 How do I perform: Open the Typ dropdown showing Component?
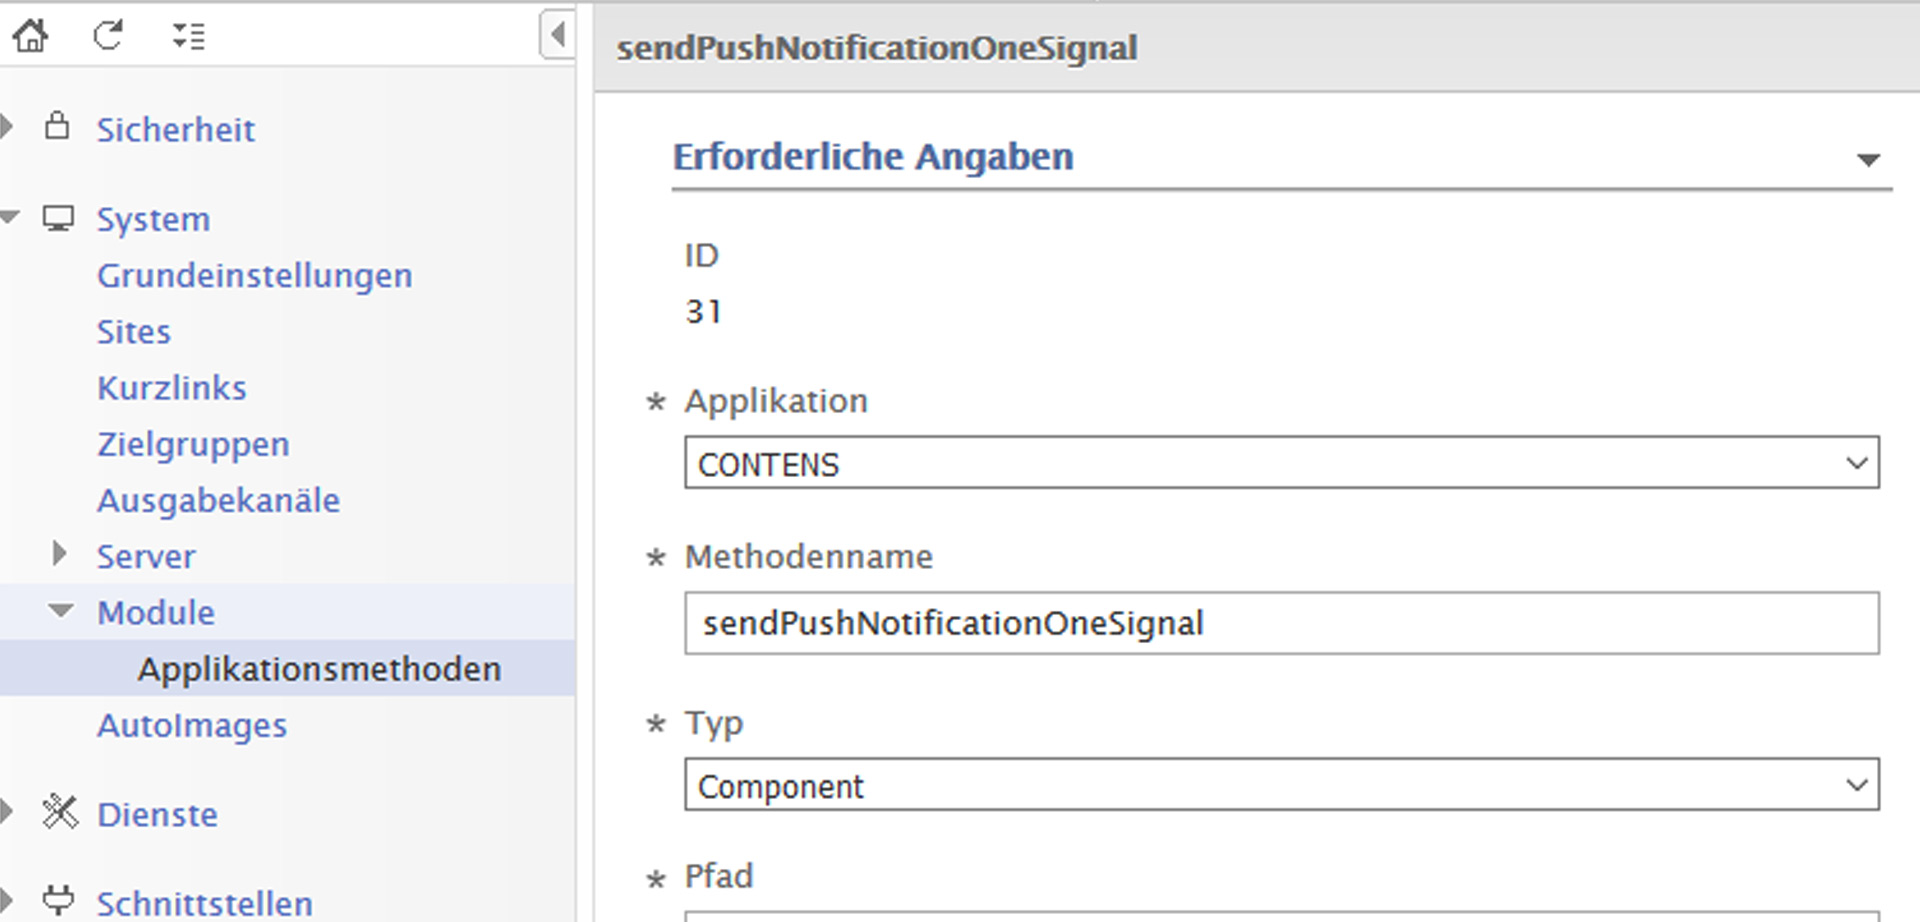pyautogui.click(x=1281, y=785)
